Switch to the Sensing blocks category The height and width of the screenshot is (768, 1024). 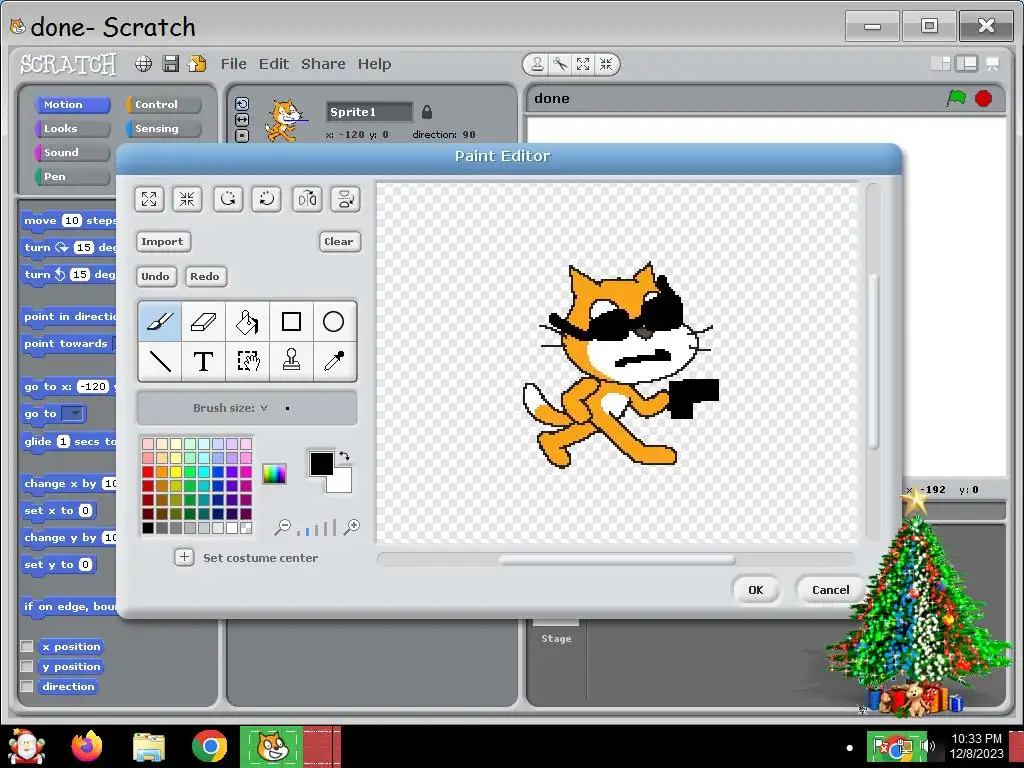pyautogui.click(x=163, y=129)
